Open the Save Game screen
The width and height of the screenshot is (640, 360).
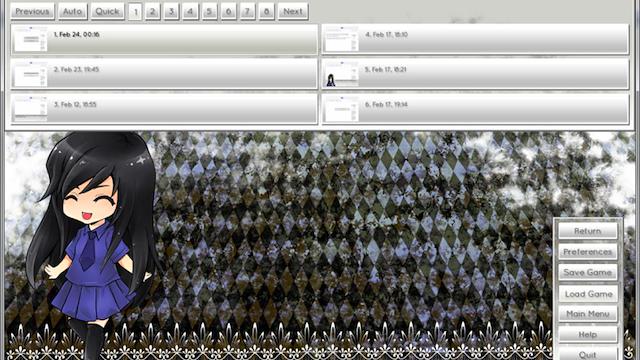(x=588, y=272)
